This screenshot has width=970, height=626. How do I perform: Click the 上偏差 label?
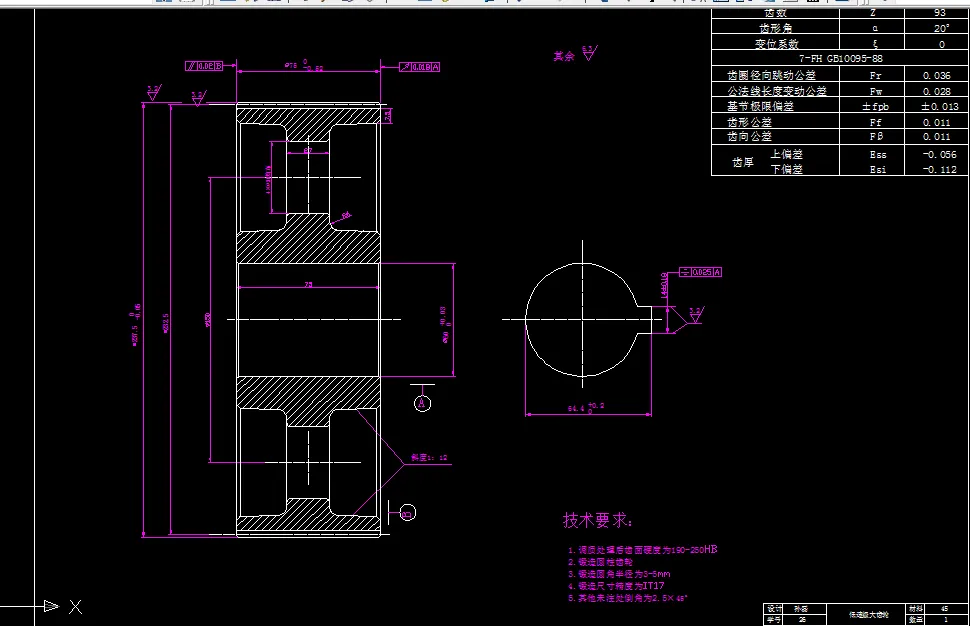[786, 154]
